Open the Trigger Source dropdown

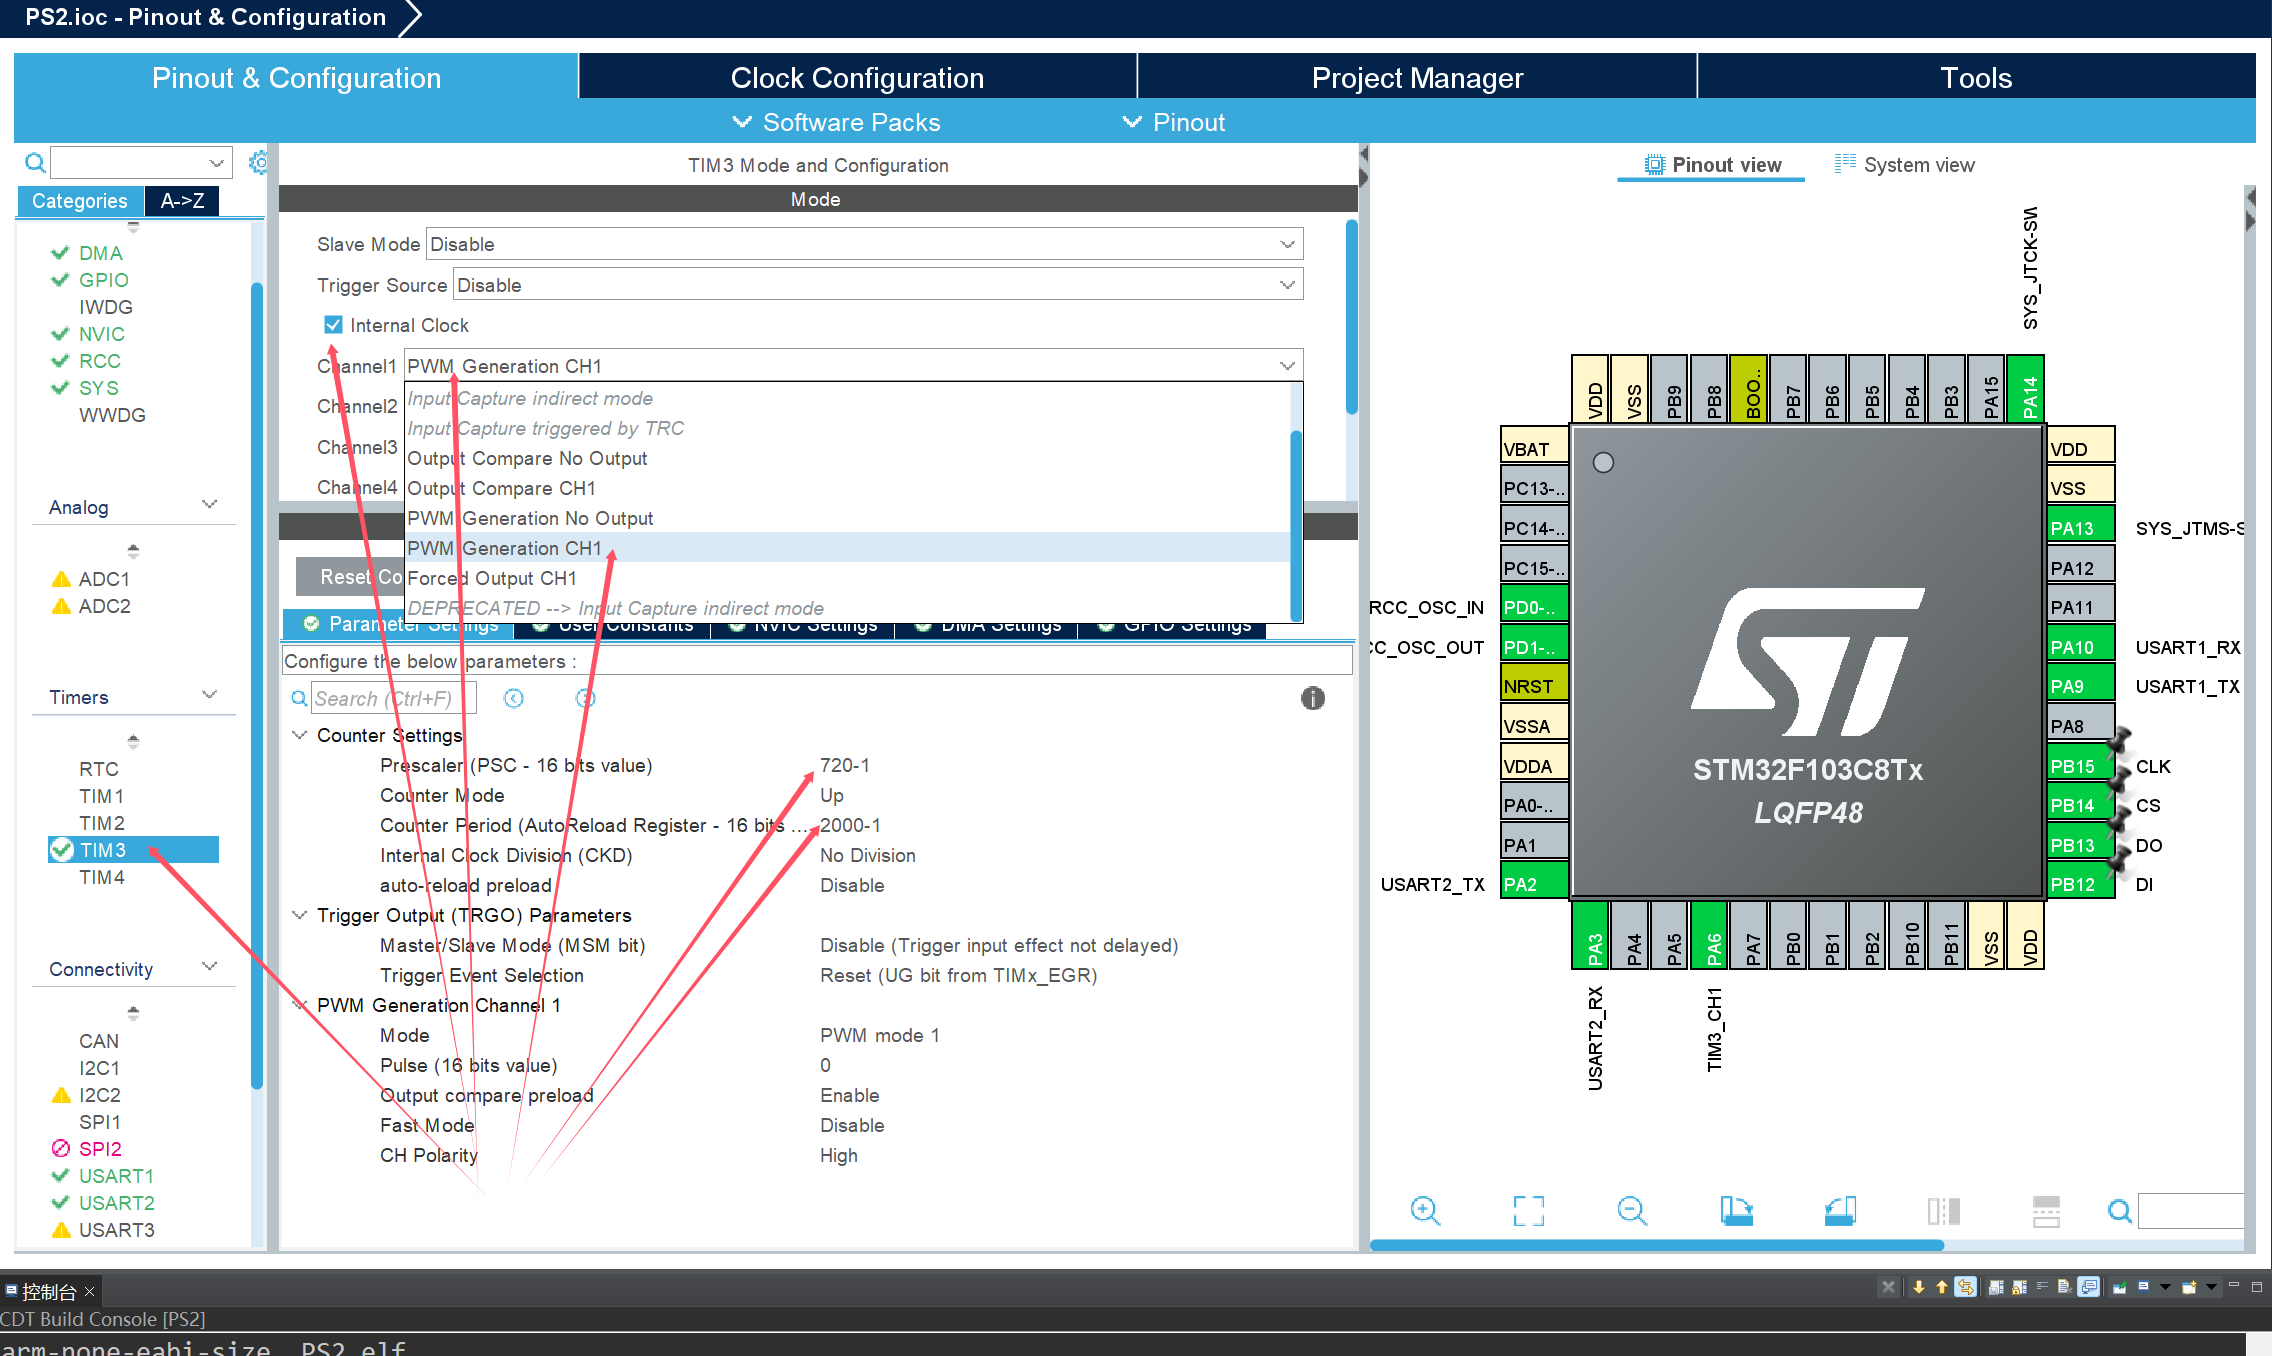click(x=877, y=285)
